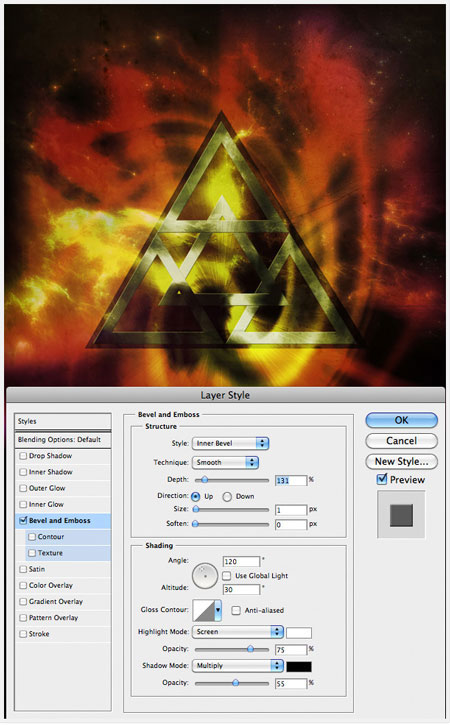
Task: Tick the Pattern Overlay checkbox
Action: (x=23, y=618)
